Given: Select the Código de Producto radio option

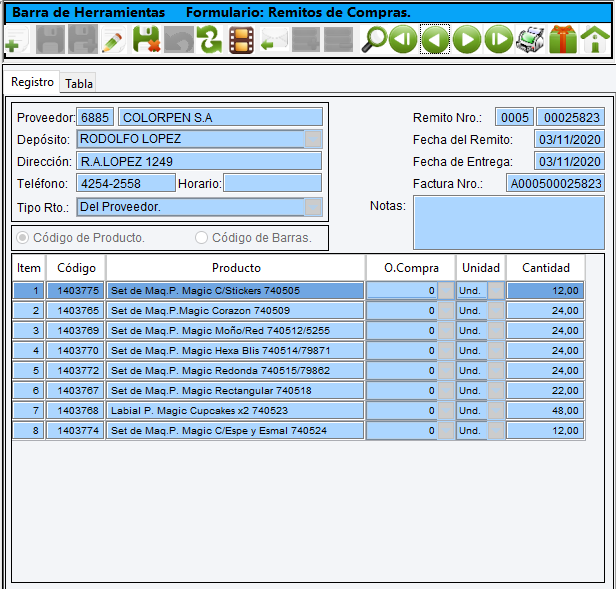Looking at the screenshot, I should (22, 238).
